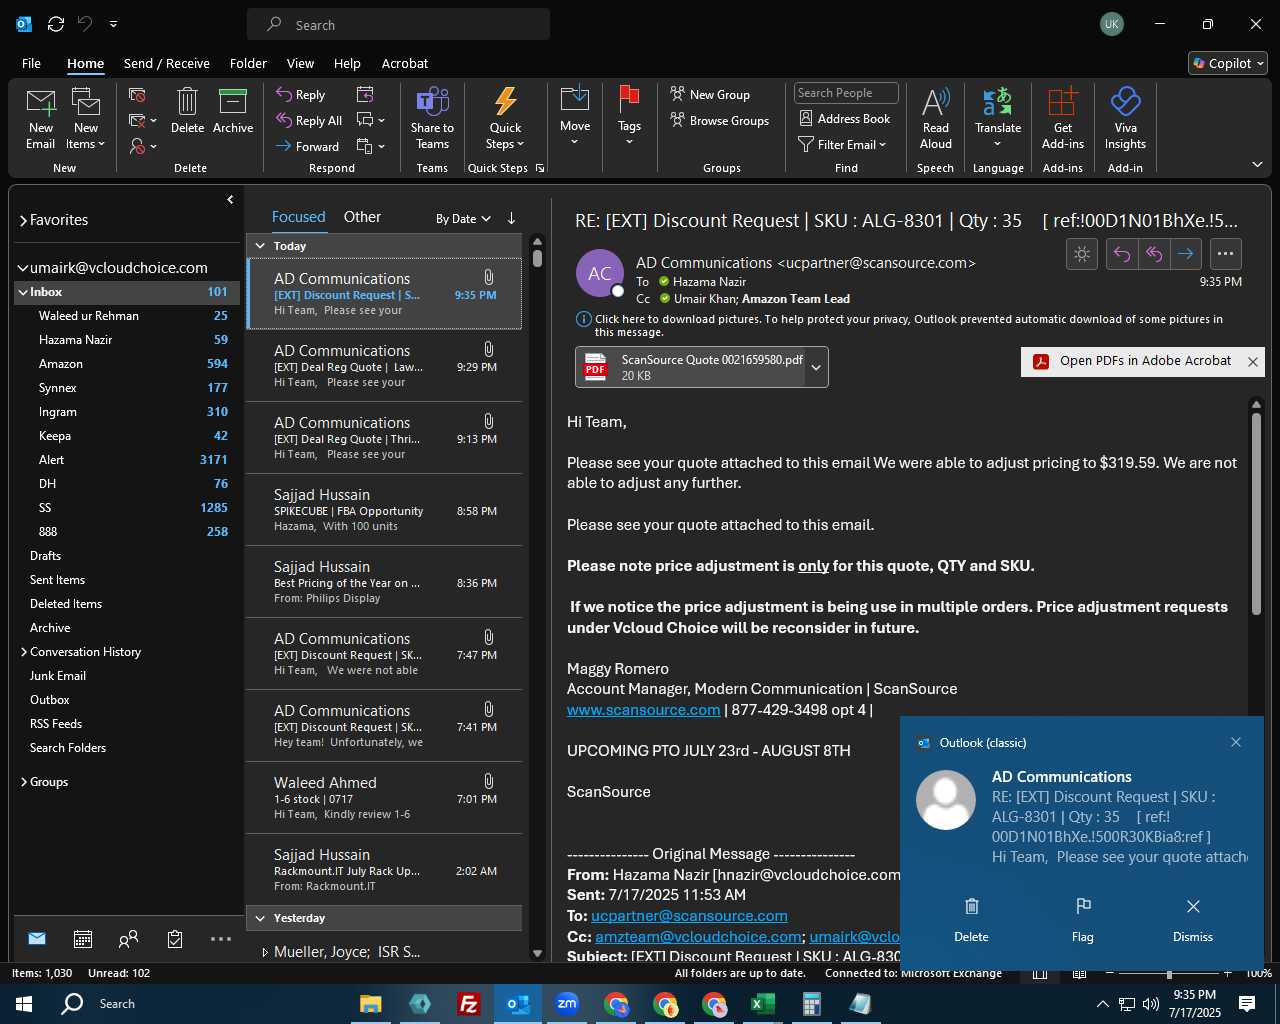Open the Send / Receive tab
This screenshot has height=1024, width=1280.
pyautogui.click(x=167, y=63)
